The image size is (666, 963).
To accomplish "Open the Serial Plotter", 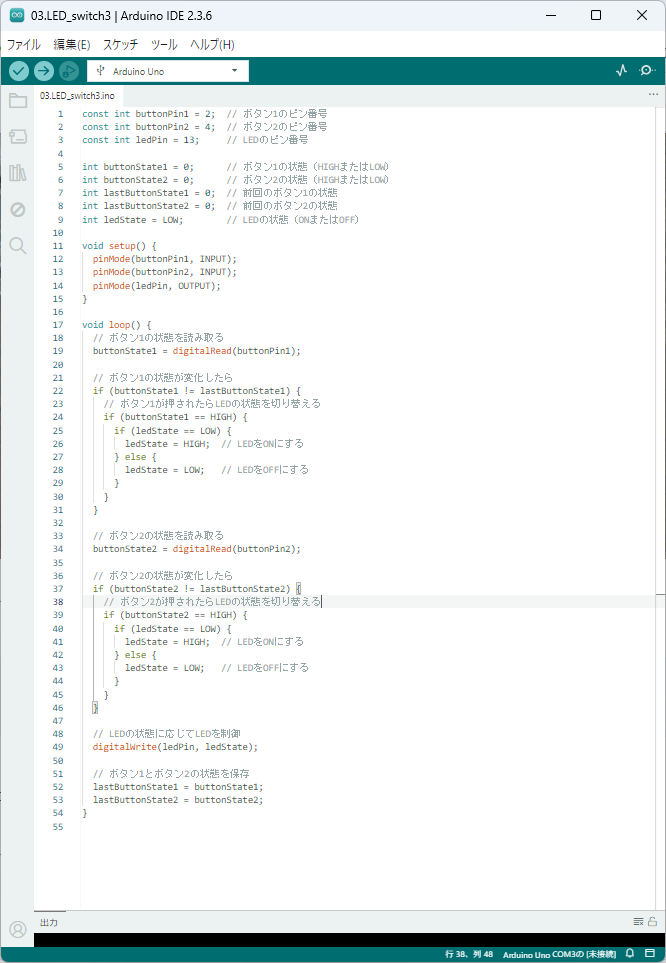I will pos(622,71).
